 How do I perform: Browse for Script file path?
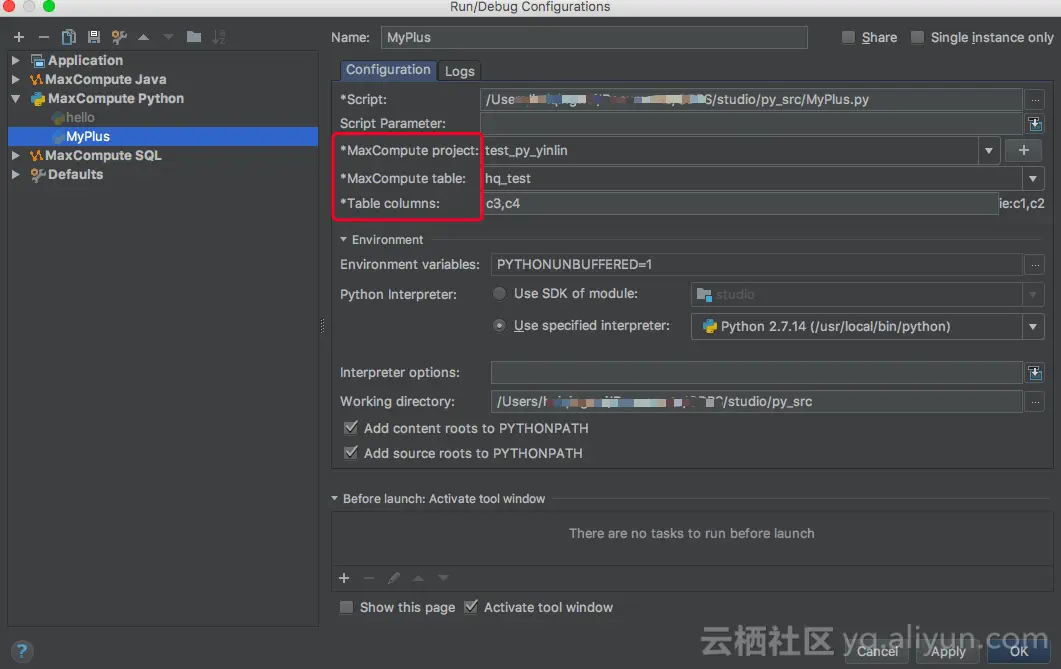click(x=1035, y=100)
